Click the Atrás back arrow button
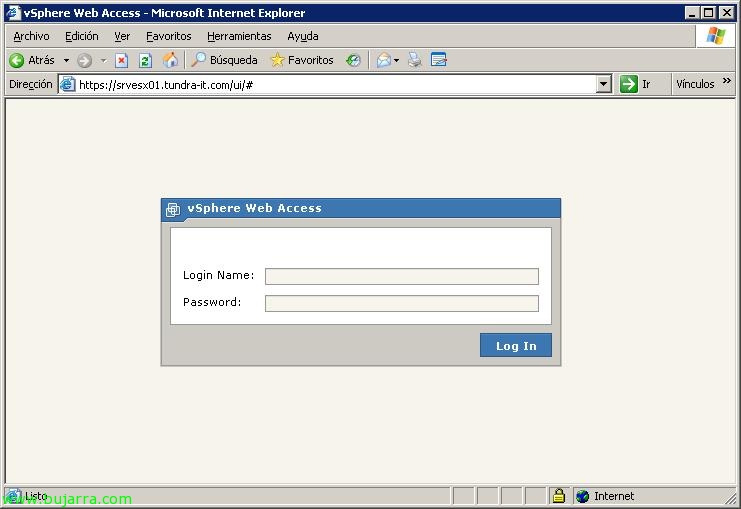This screenshot has width=741, height=509. [x=32, y=60]
